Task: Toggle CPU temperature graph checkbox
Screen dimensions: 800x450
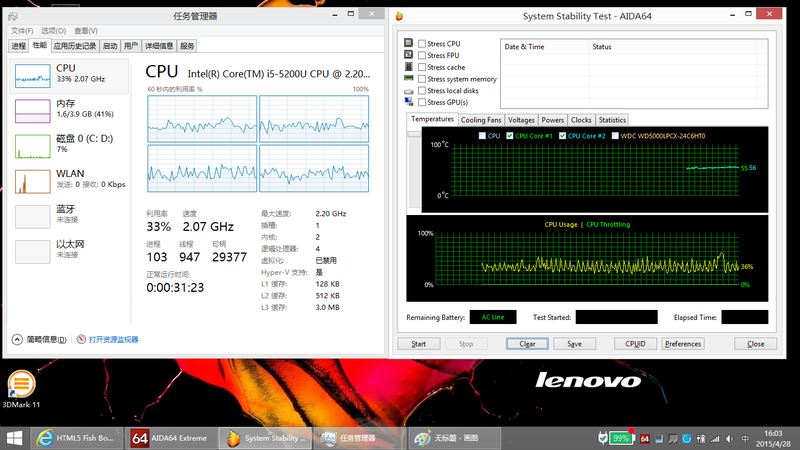Action: [482, 136]
